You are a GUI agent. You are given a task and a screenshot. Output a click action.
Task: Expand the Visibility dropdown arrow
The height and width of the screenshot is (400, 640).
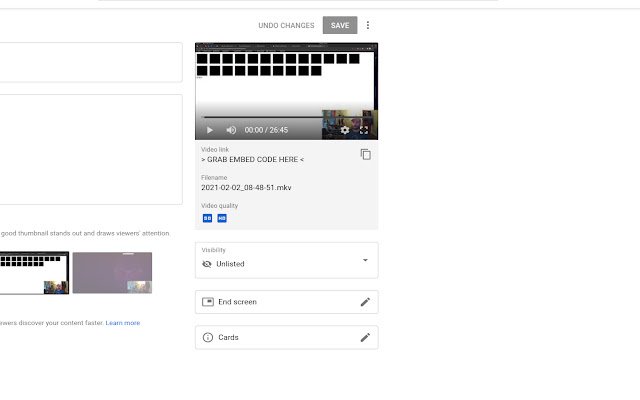point(365,260)
